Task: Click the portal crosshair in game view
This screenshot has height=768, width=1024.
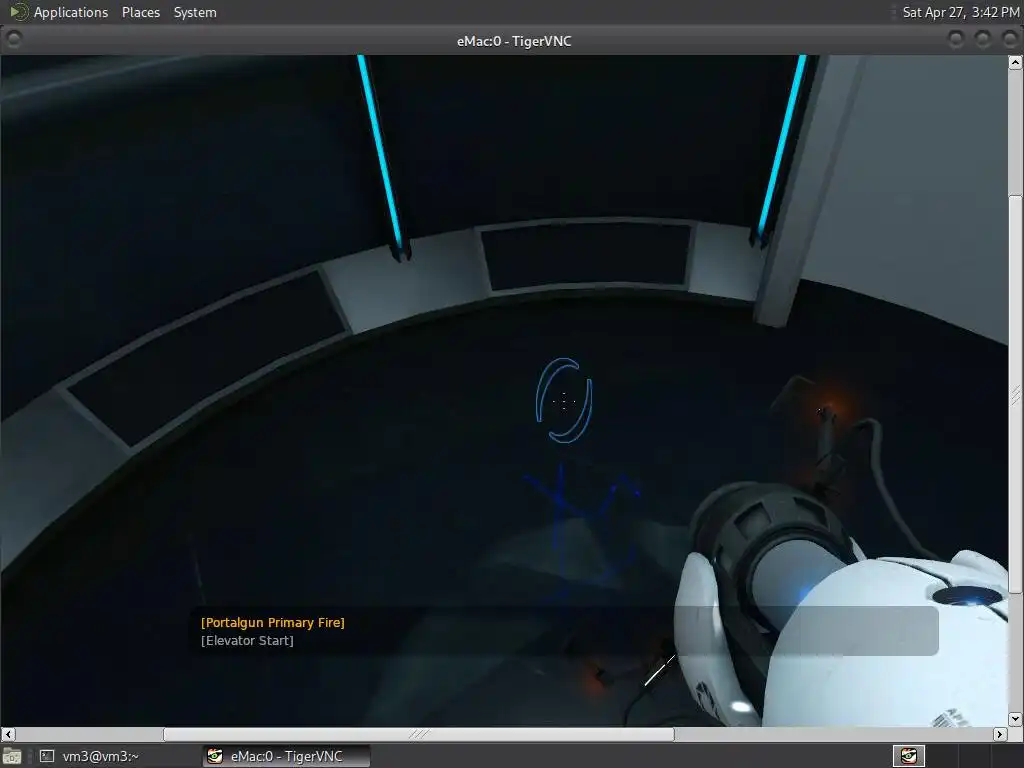Action: click(564, 400)
